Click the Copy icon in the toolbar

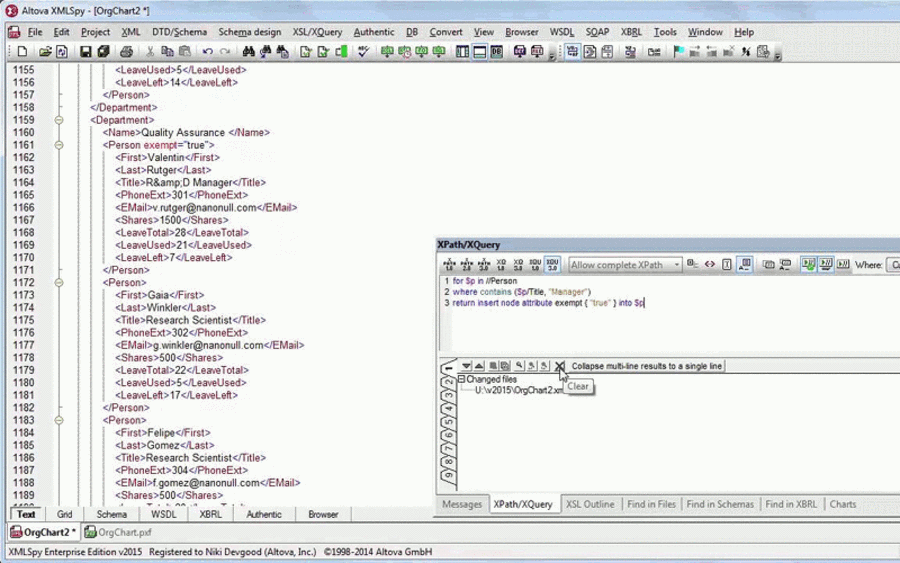click(x=167, y=52)
